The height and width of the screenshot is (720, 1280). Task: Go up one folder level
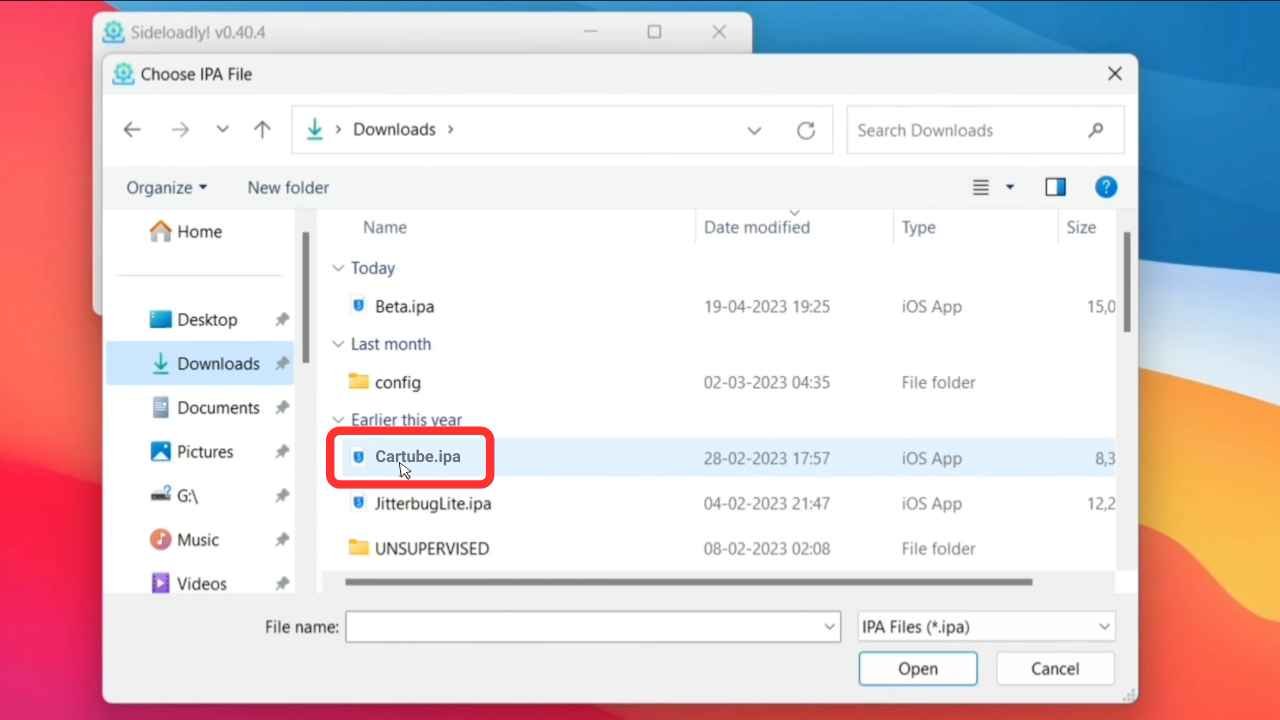click(262, 130)
